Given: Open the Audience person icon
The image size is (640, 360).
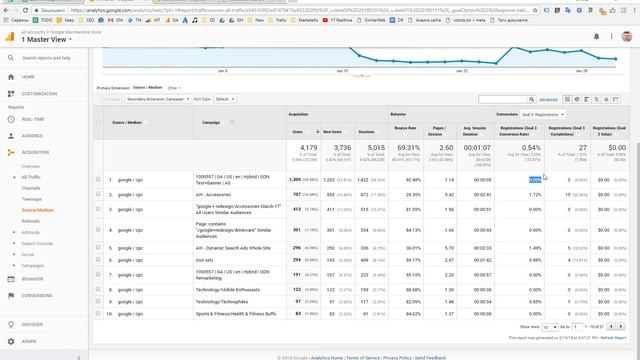Looking at the screenshot, I should point(11,136).
